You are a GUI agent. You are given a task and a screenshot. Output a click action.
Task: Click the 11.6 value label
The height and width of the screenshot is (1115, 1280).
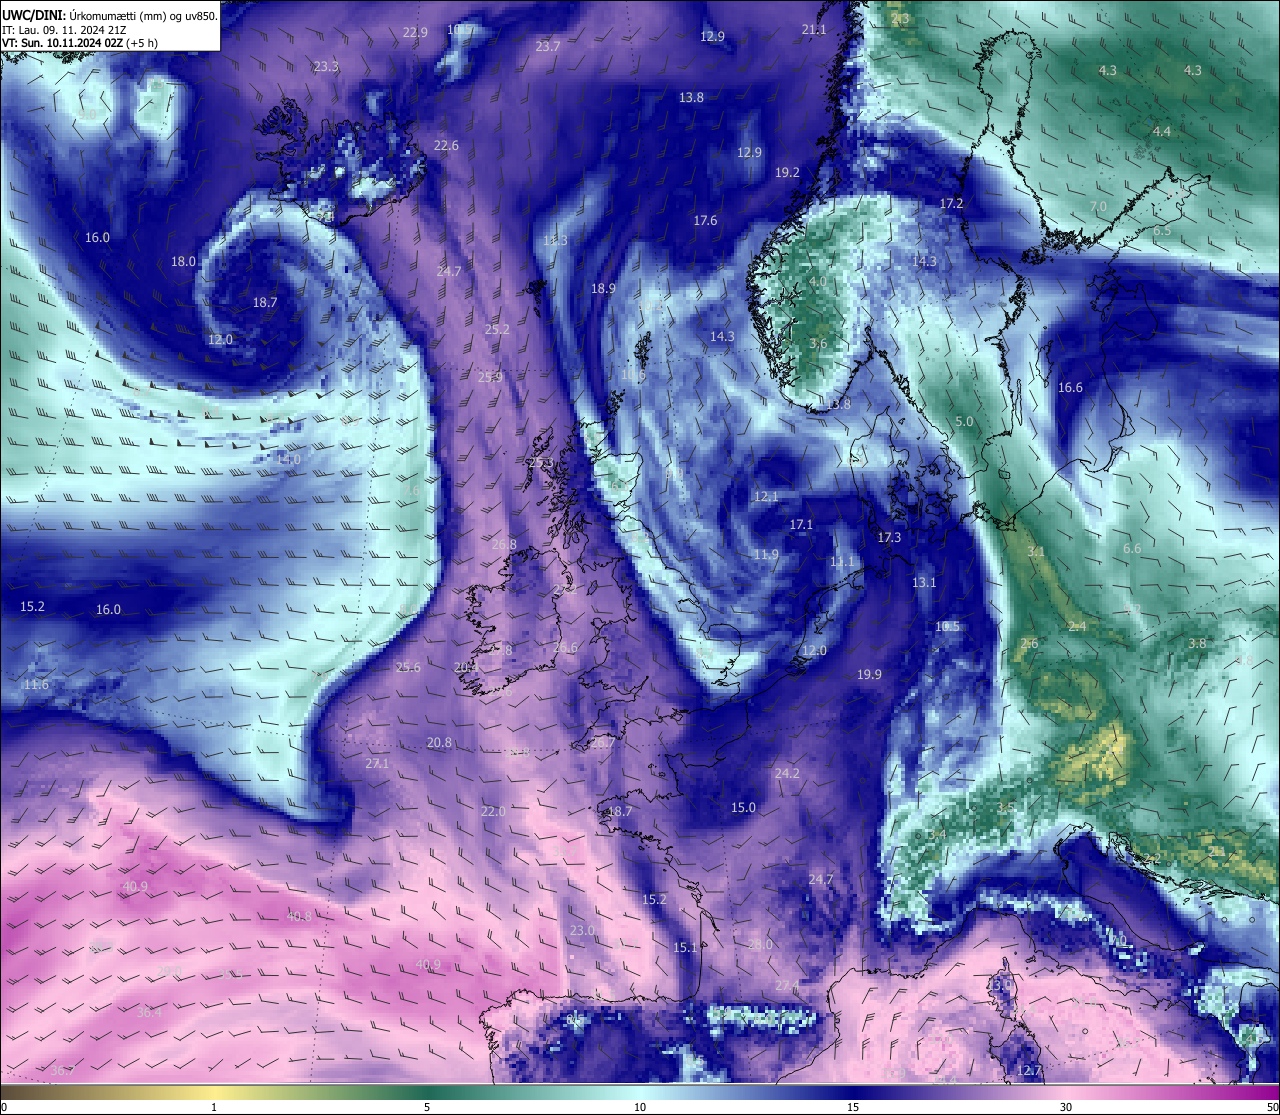pyautogui.click(x=36, y=685)
